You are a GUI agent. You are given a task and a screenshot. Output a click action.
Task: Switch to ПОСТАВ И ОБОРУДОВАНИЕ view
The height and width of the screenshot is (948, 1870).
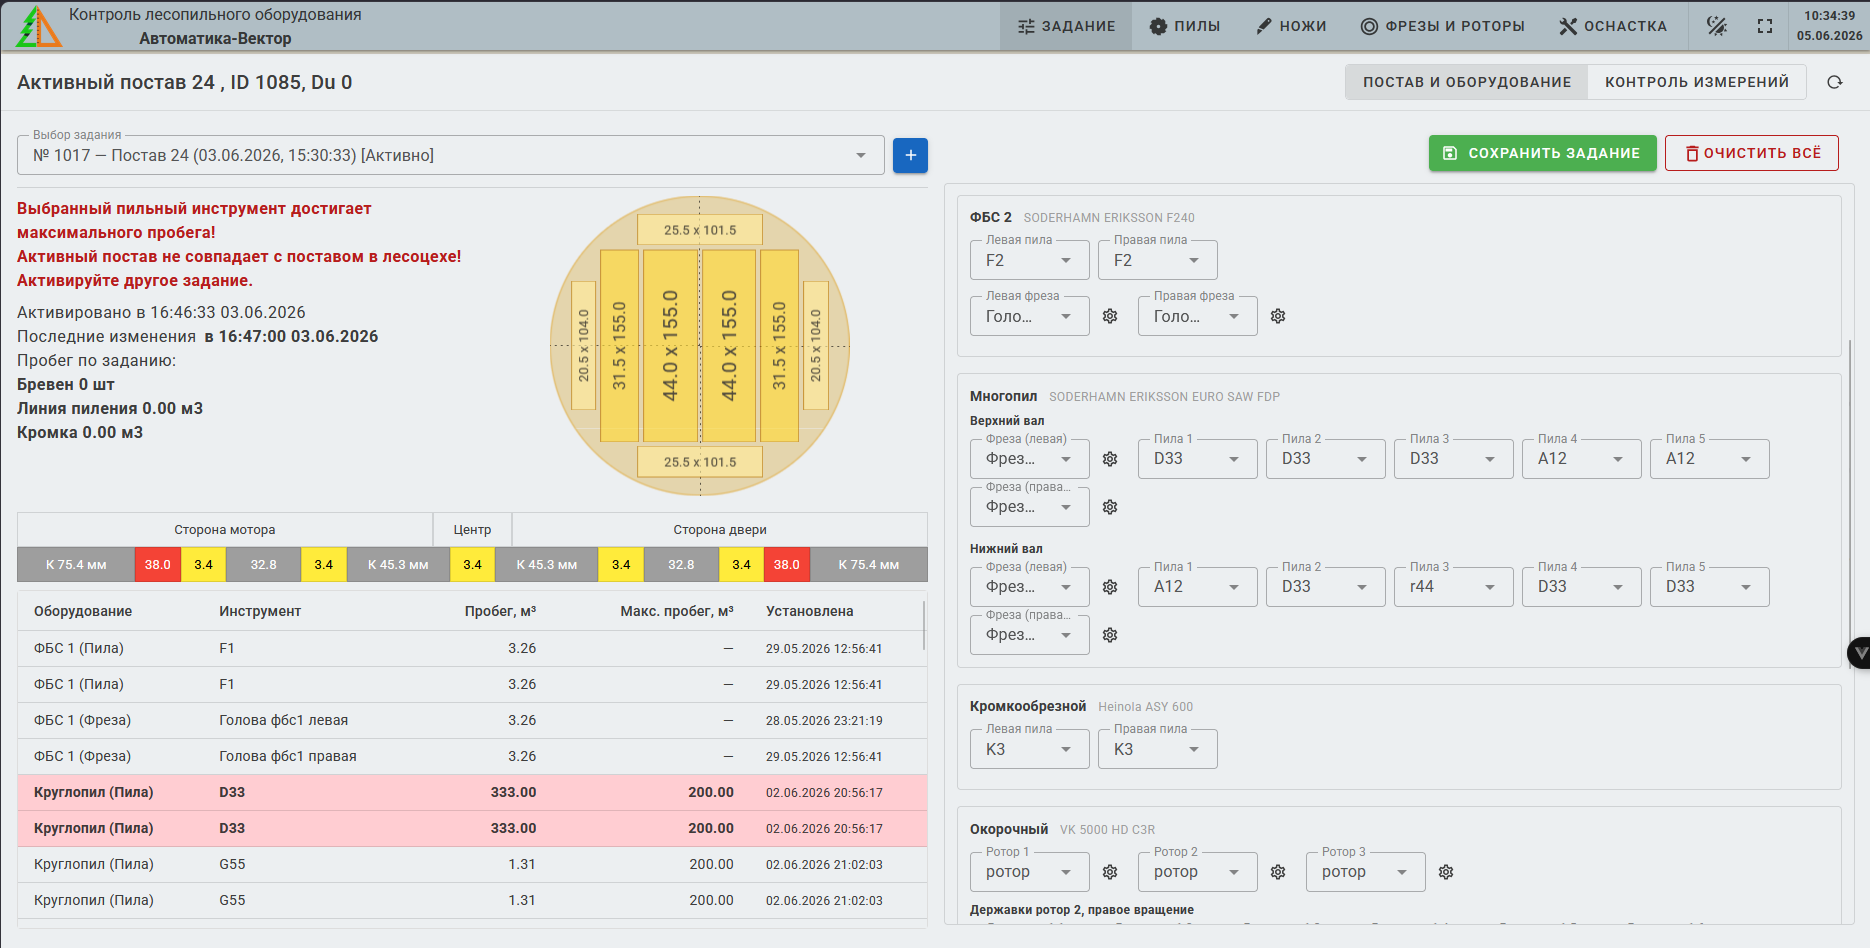tap(1467, 82)
